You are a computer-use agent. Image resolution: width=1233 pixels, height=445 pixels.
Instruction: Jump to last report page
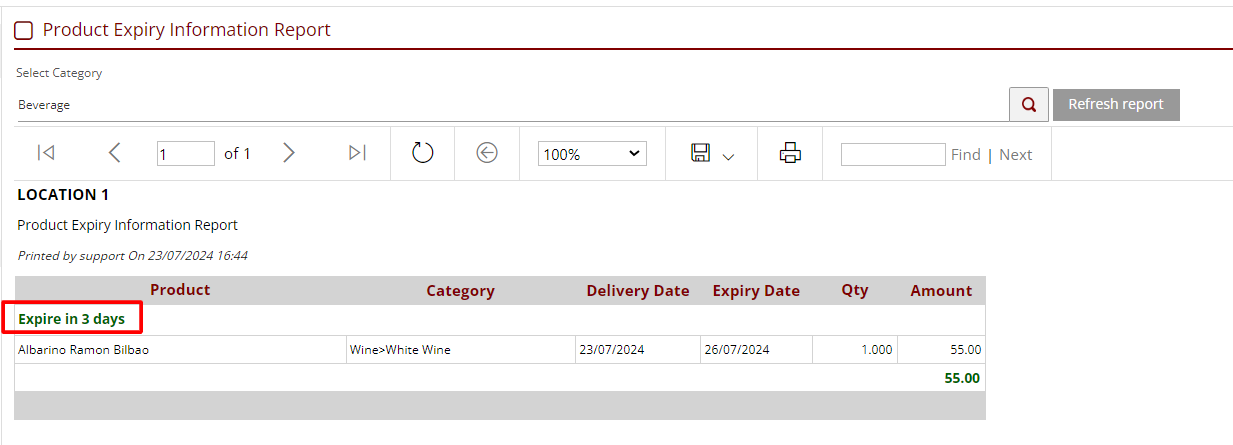coord(357,153)
